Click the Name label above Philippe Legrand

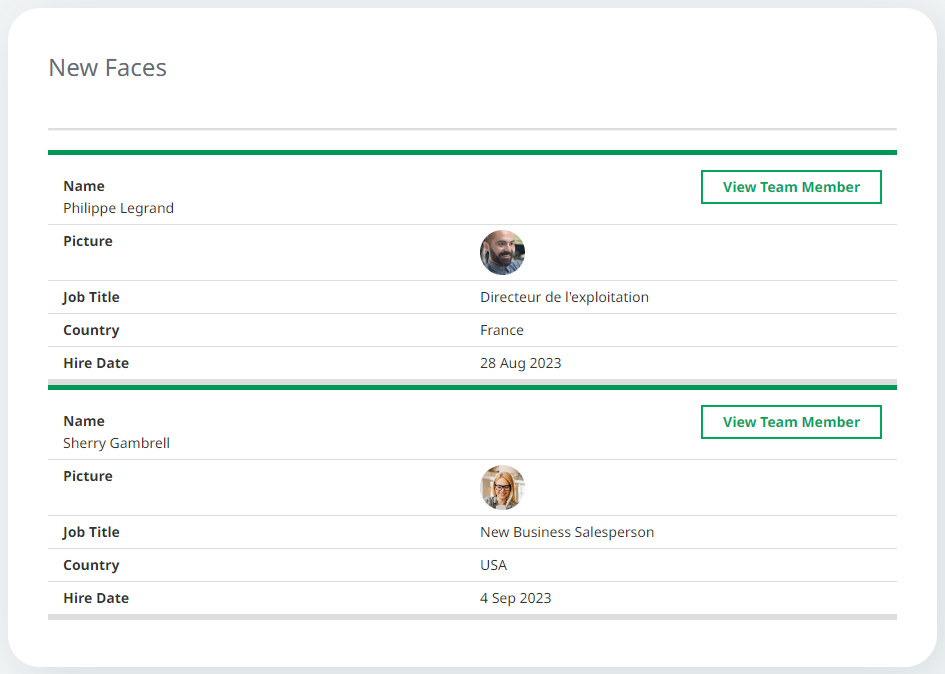[x=84, y=186]
